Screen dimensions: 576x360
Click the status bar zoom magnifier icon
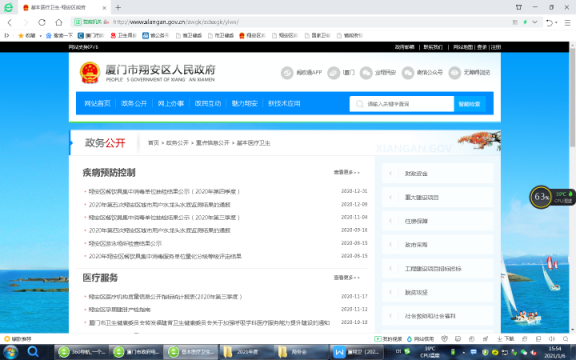pyautogui.click(x=566, y=339)
